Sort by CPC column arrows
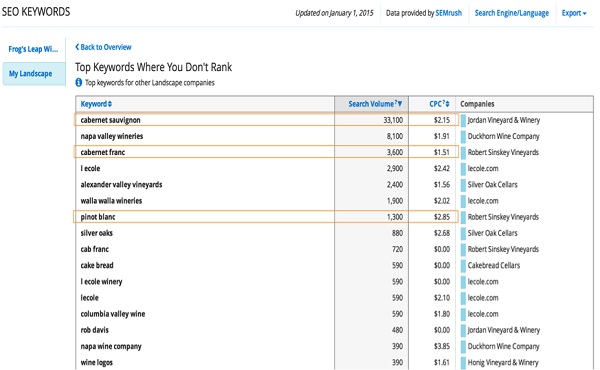The height and width of the screenshot is (370, 600). (x=447, y=104)
